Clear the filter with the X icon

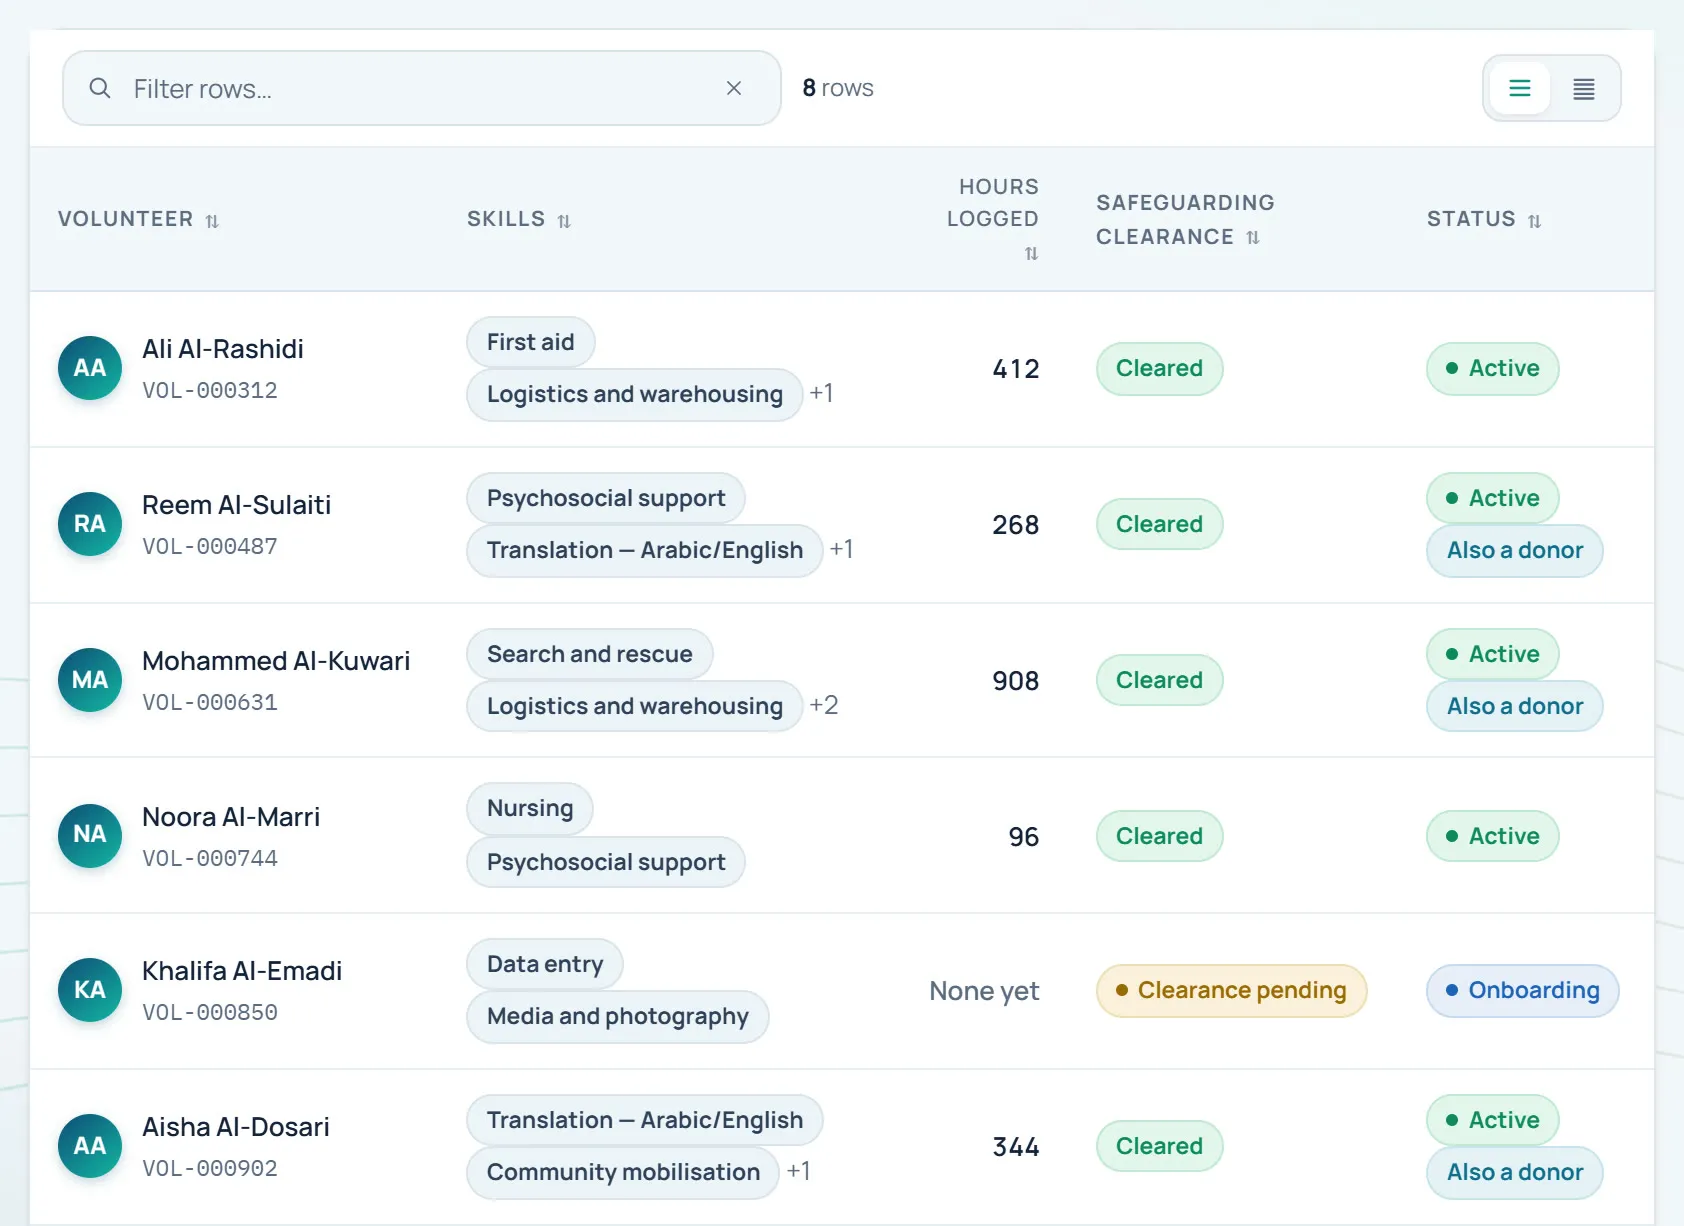[x=734, y=88]
